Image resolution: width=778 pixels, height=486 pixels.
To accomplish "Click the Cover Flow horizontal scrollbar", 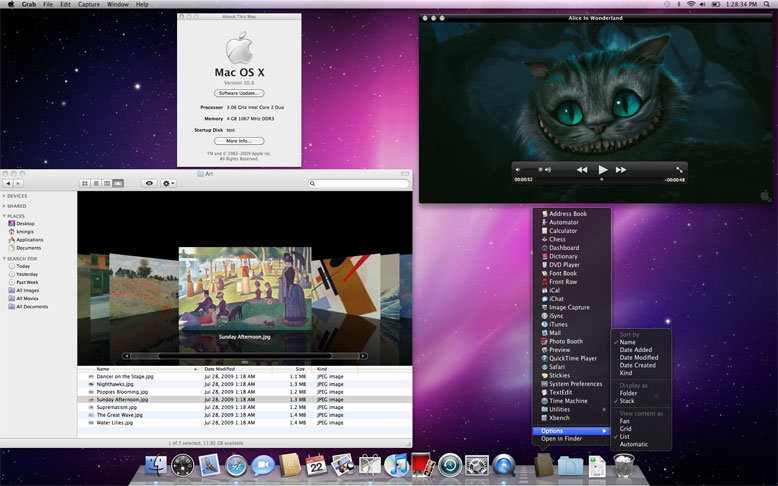I will coord(245,356).
